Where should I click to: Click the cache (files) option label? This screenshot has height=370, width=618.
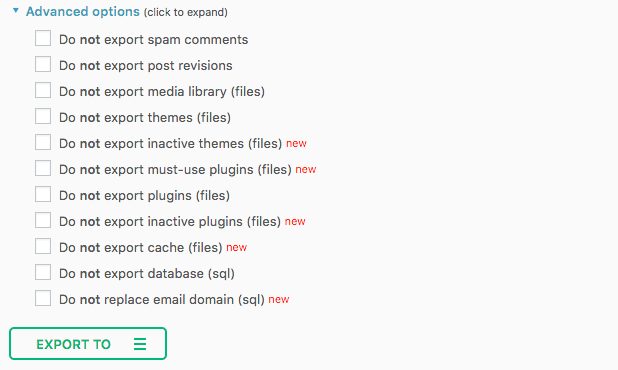[x=141, y=248]
